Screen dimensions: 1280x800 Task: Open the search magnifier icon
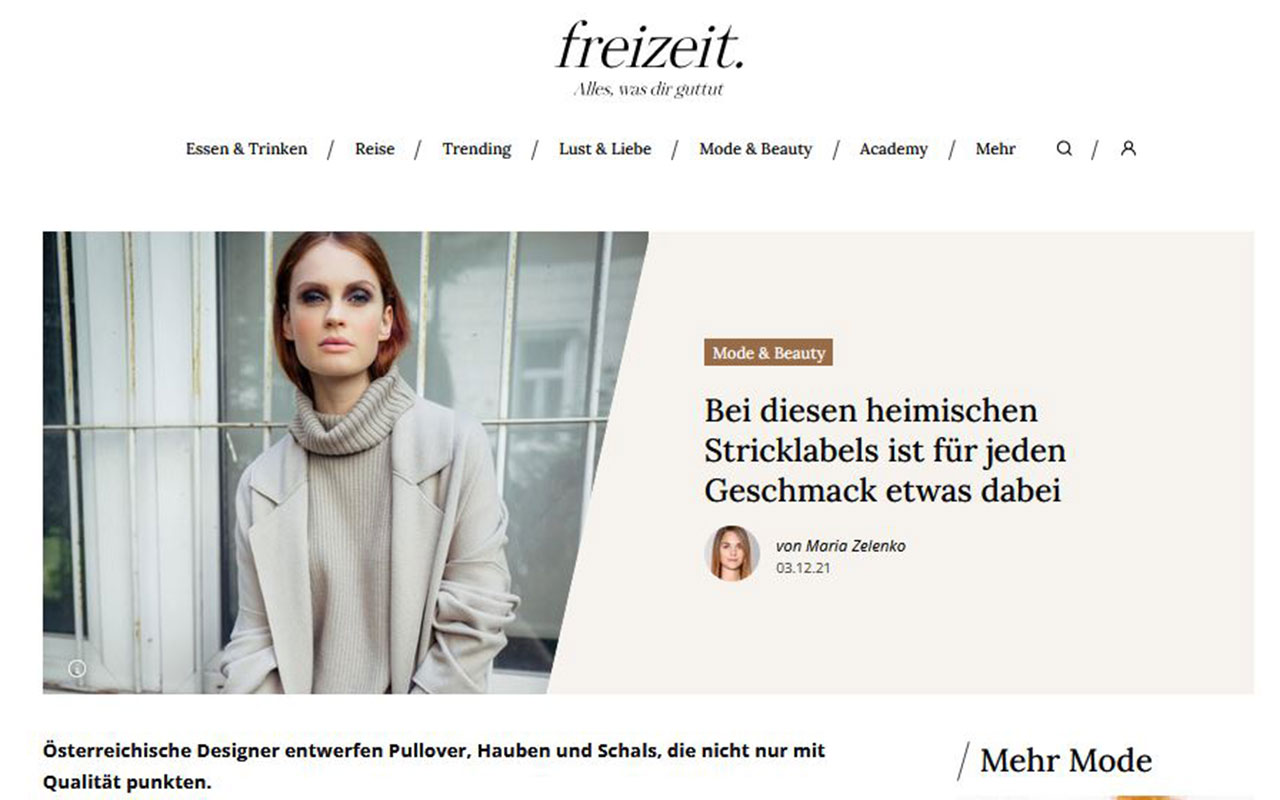point(1064,148)
